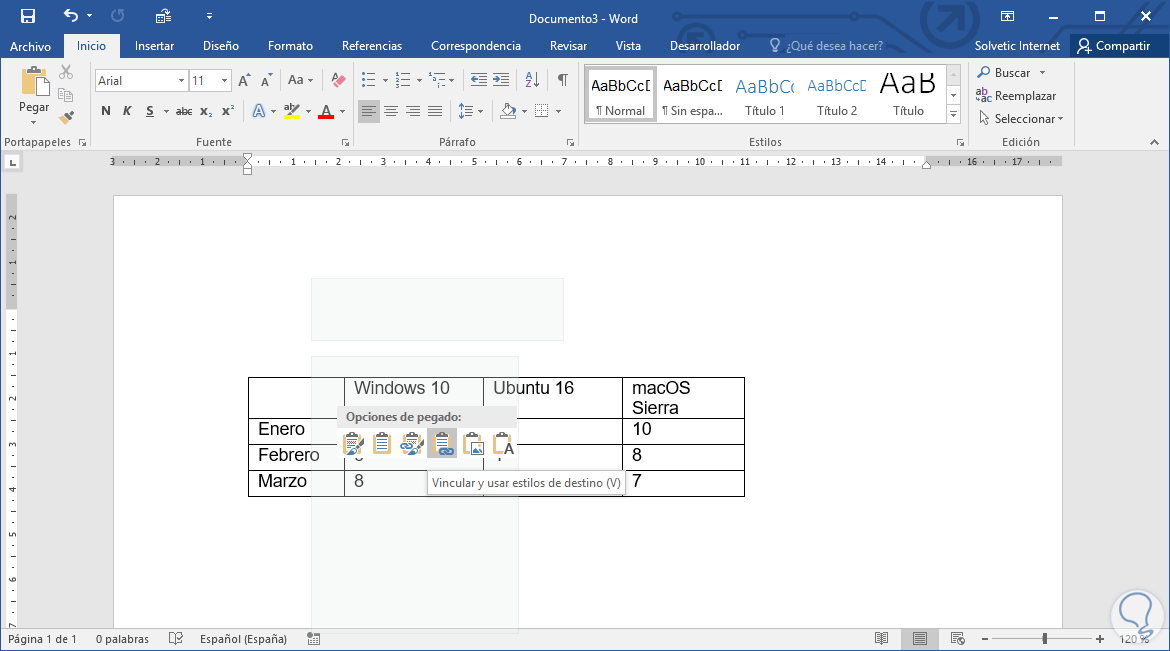This screenshot has height=651, width=1170.
Task: Collapse the ribbon with the arrow
Action: pos(1154,142)
